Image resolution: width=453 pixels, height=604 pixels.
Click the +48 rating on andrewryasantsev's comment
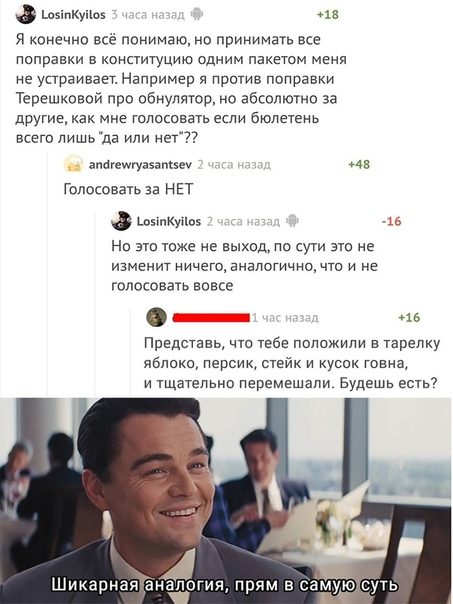(x=359, y=164)
